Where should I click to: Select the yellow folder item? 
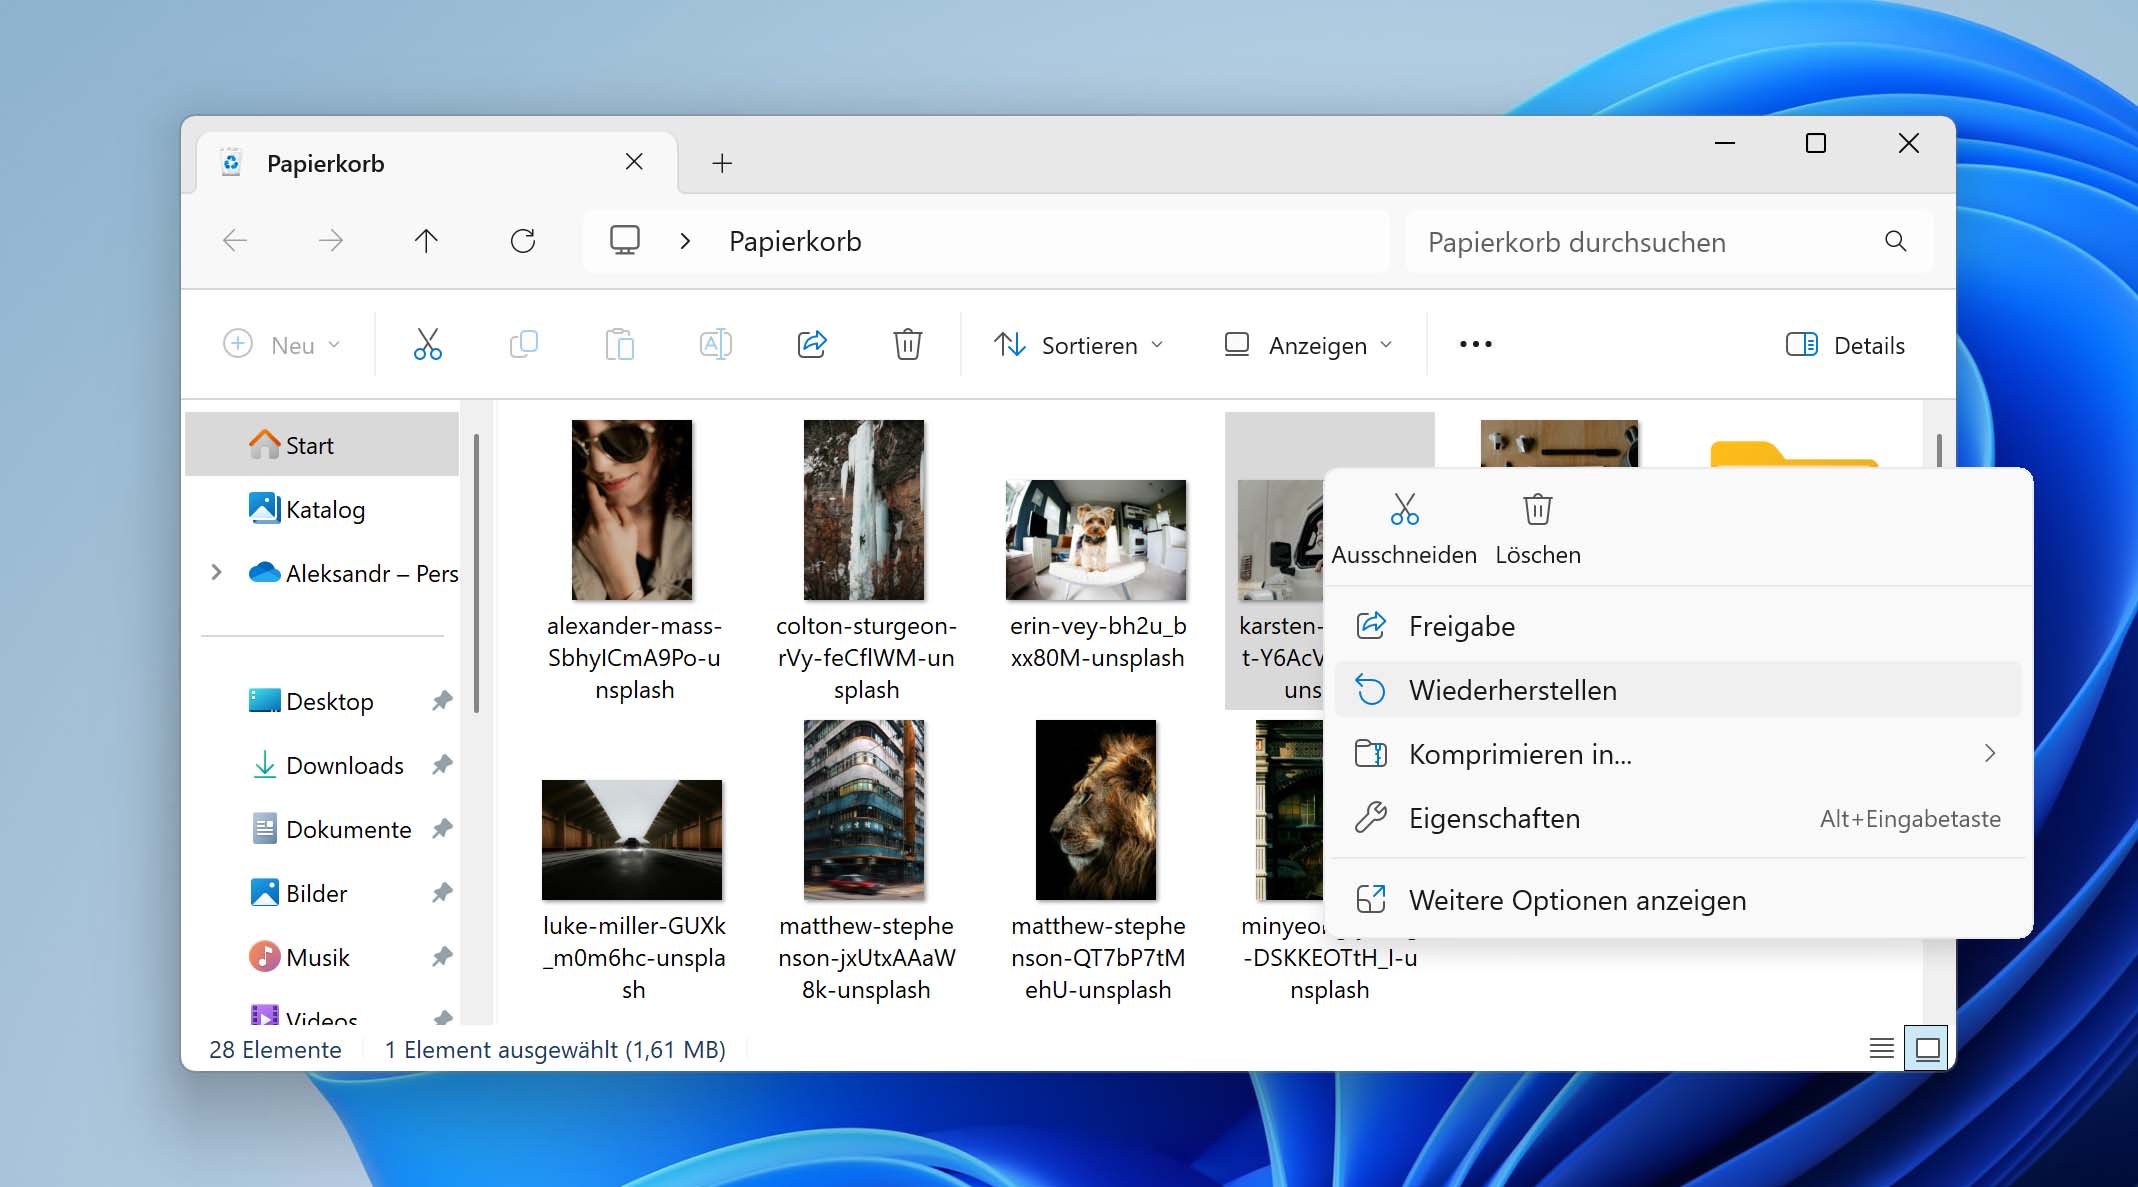click(x=1794, y=454)
